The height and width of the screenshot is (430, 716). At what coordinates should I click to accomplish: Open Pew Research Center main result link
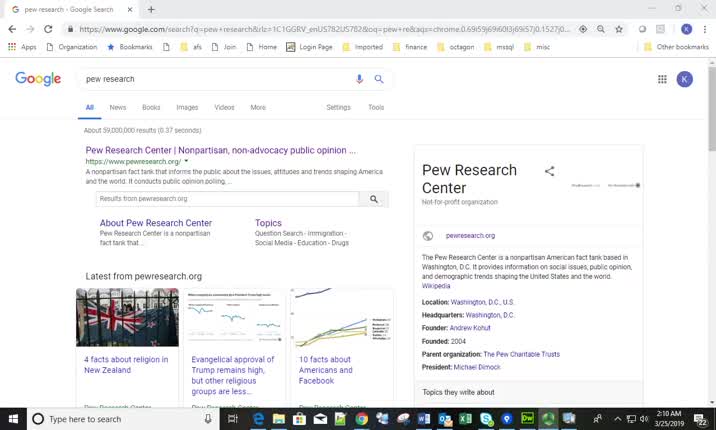coord(221,150)
